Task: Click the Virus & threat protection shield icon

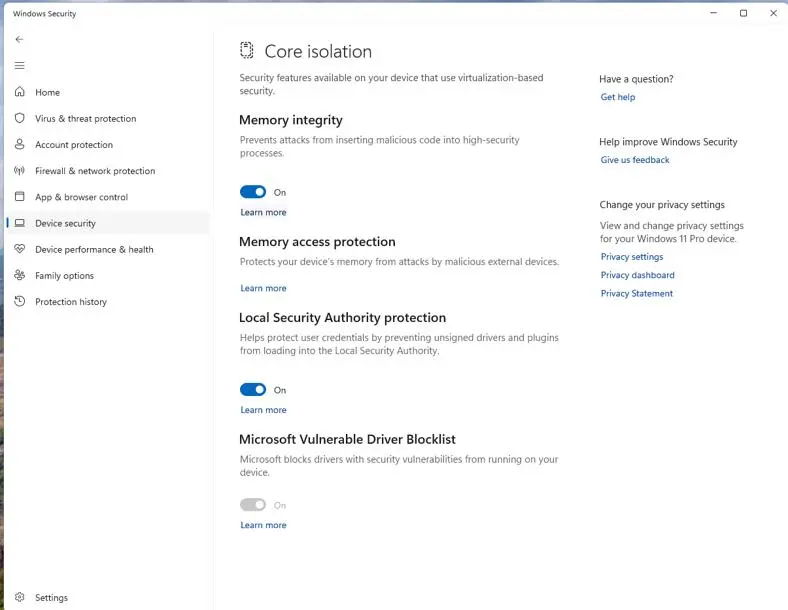Action: [x=19, y=118]
